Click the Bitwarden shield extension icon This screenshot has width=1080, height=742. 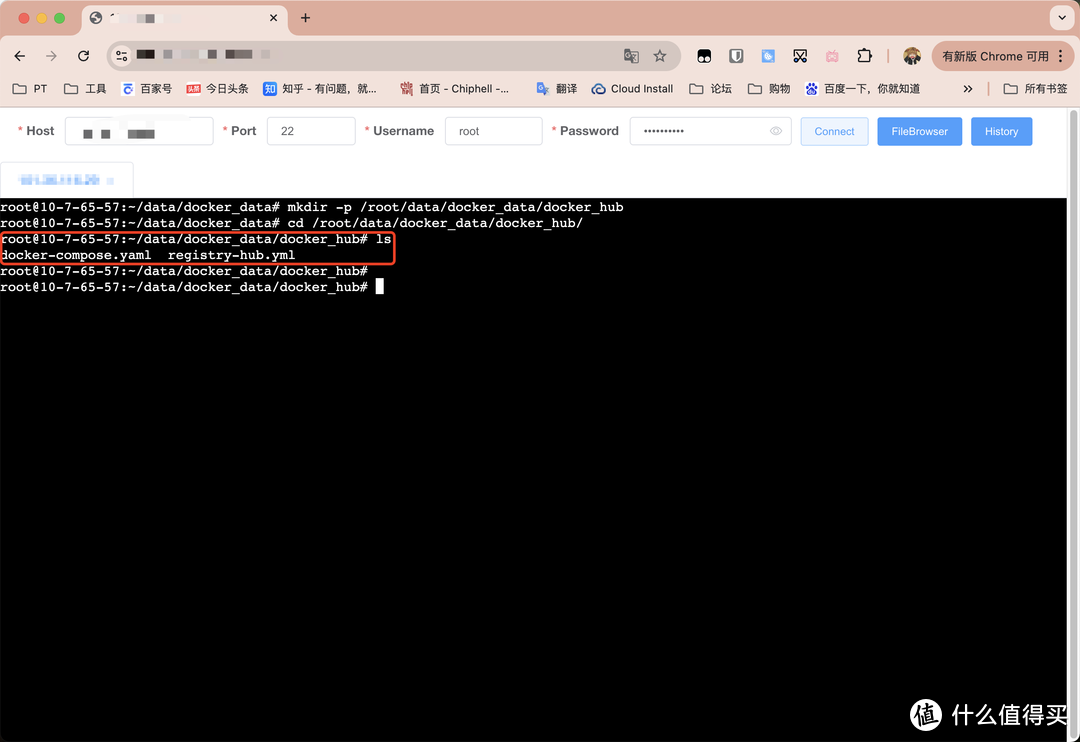[x=736, y=56]
